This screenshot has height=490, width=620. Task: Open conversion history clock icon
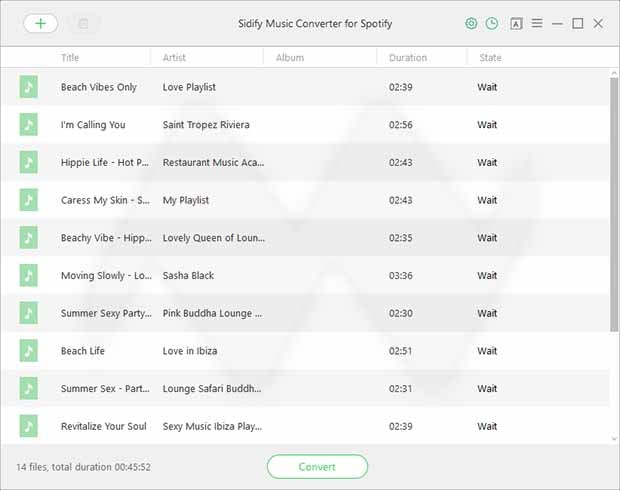pos(491,24)
